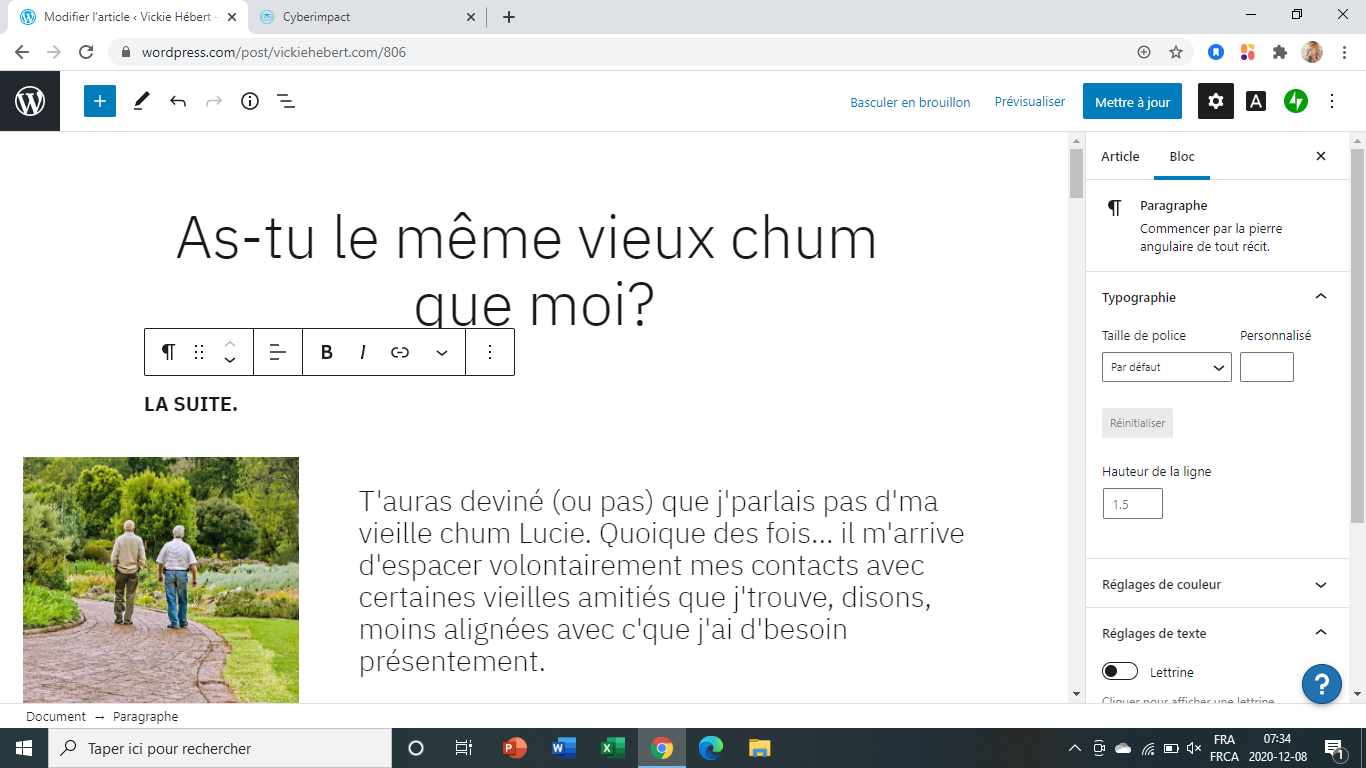Click the Hauteur de la ligne field
The height and width of the screenshot is (768, 1366).
pos(1132,504)
